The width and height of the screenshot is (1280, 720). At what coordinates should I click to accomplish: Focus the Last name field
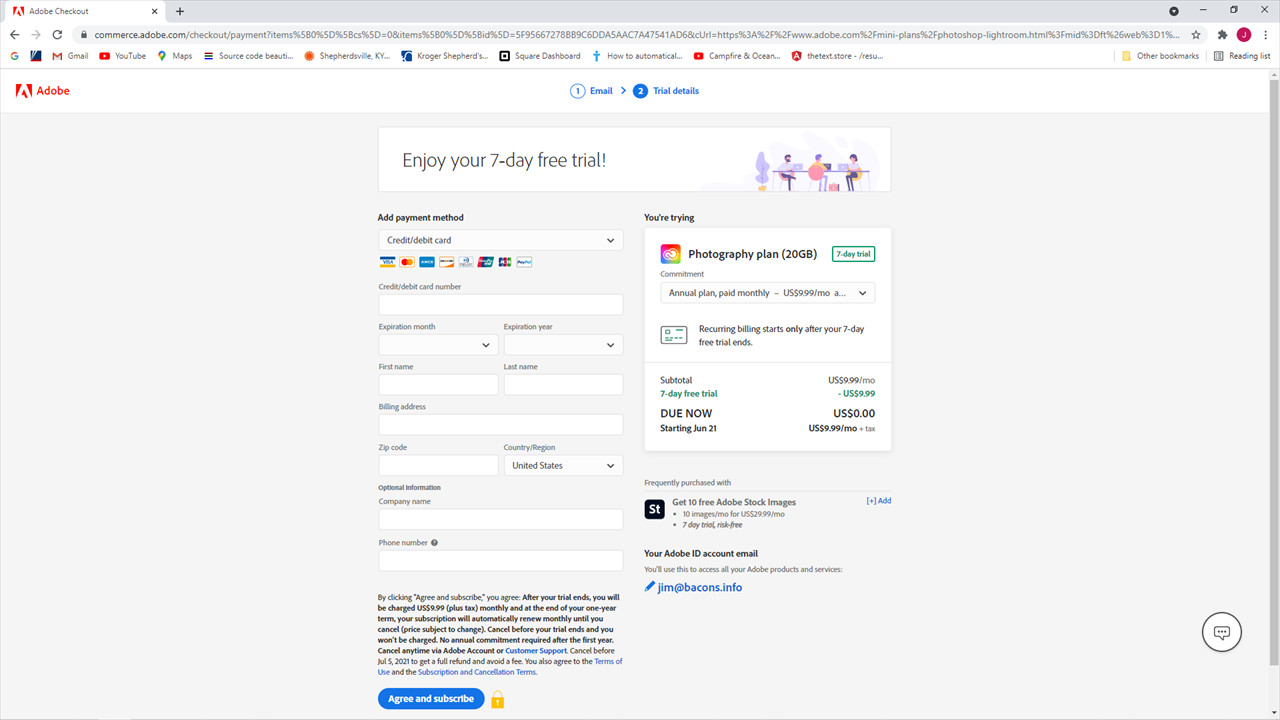pos(563,385)
